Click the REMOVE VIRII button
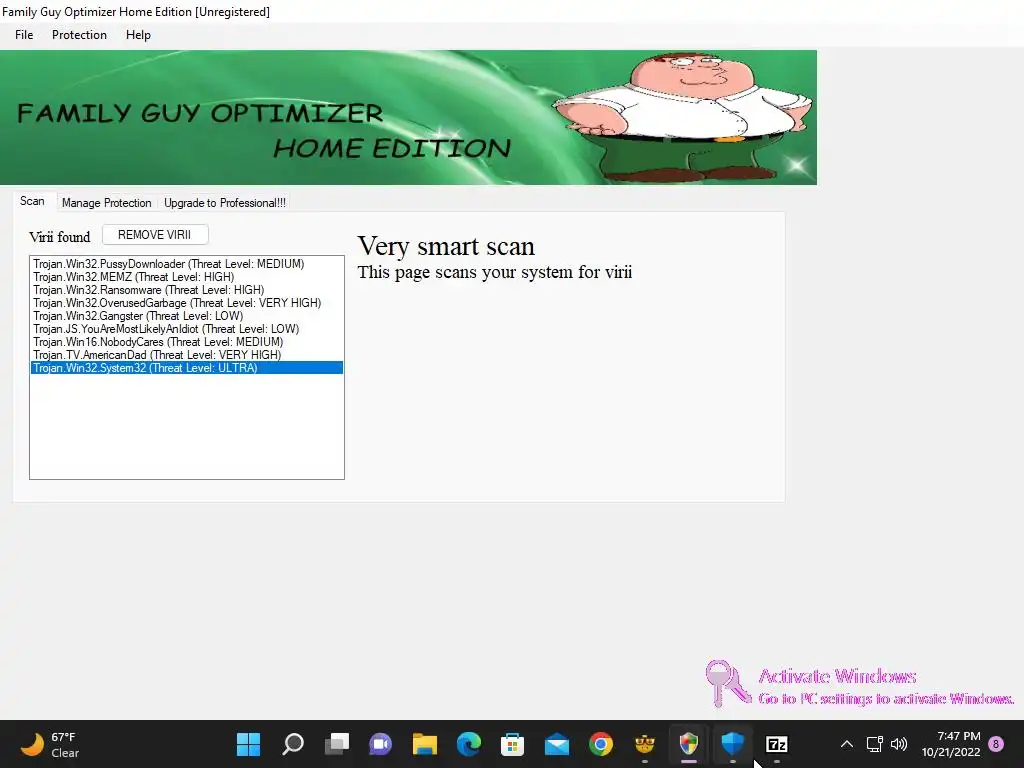Viewport: 1024px width, 768px height. pyautogui.click(x=155, y=235)
